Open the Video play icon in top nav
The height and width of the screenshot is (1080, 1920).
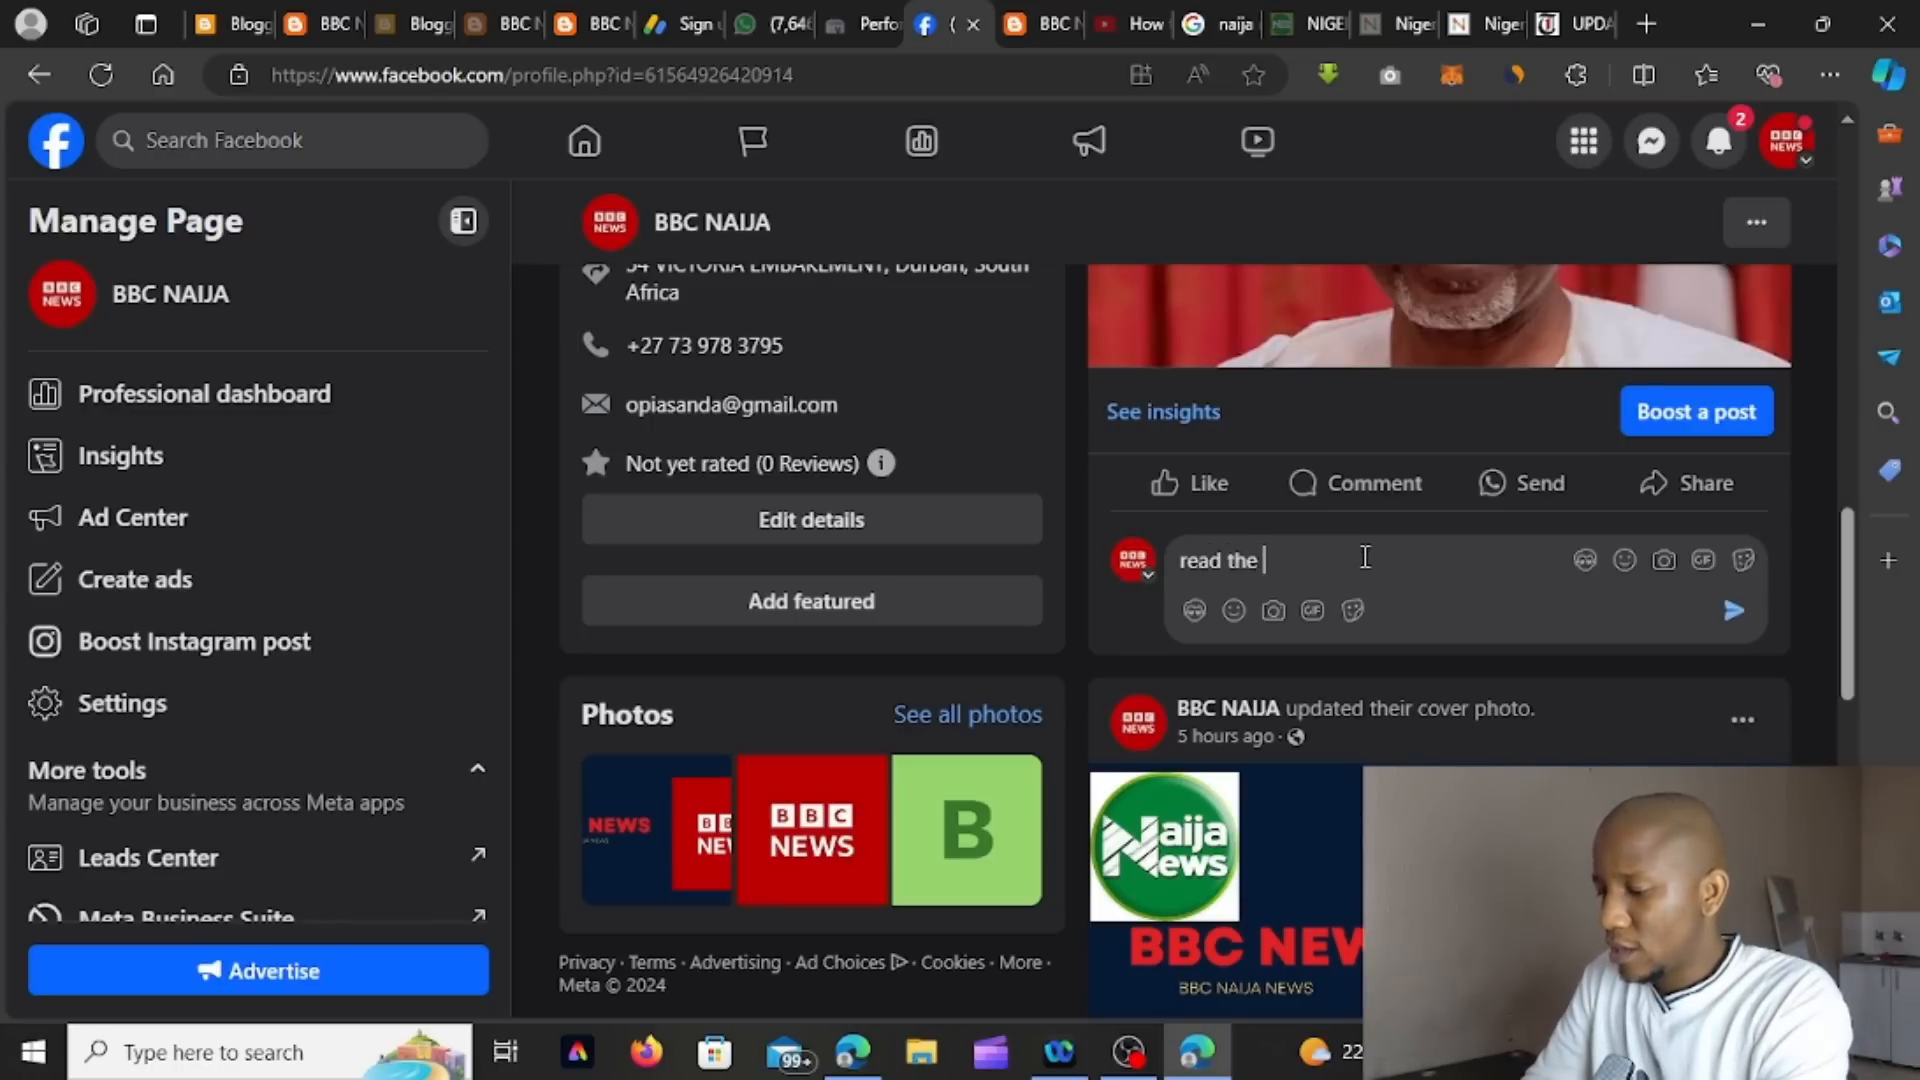[x=1257, y=141]
